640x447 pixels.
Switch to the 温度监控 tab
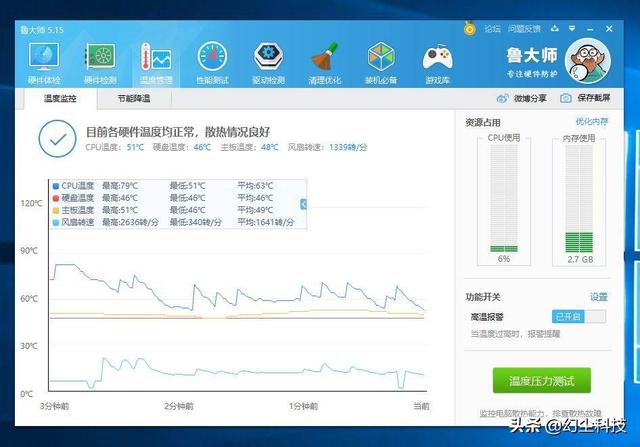click(60, 98)
